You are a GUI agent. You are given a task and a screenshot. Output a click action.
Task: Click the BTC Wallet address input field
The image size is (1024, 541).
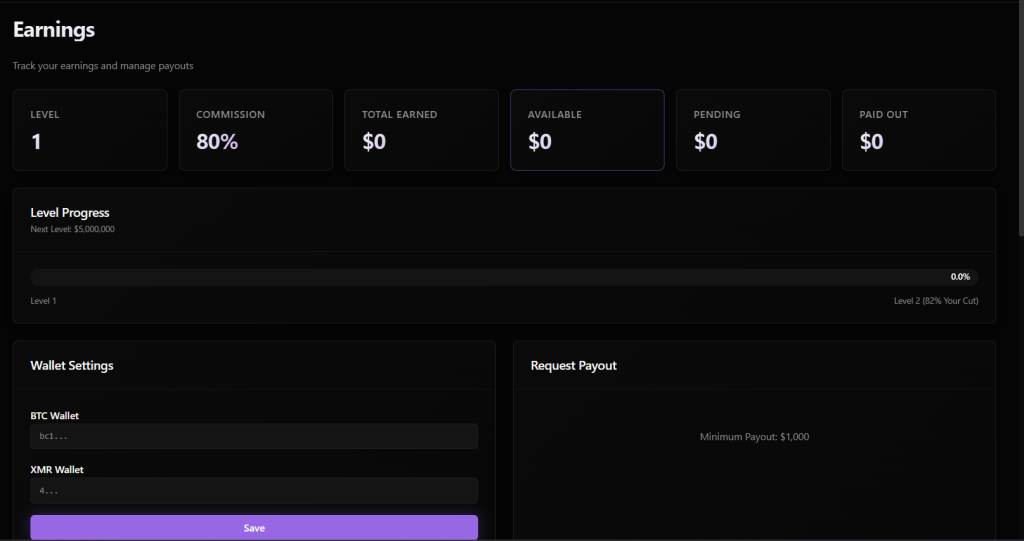(254, 437)
